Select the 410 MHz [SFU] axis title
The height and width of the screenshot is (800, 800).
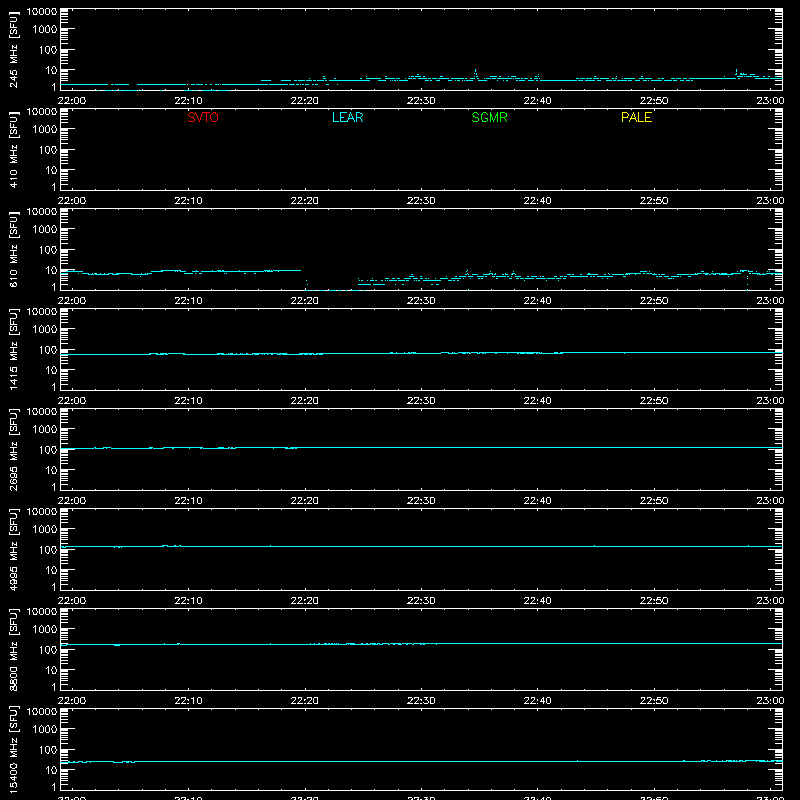13,150
